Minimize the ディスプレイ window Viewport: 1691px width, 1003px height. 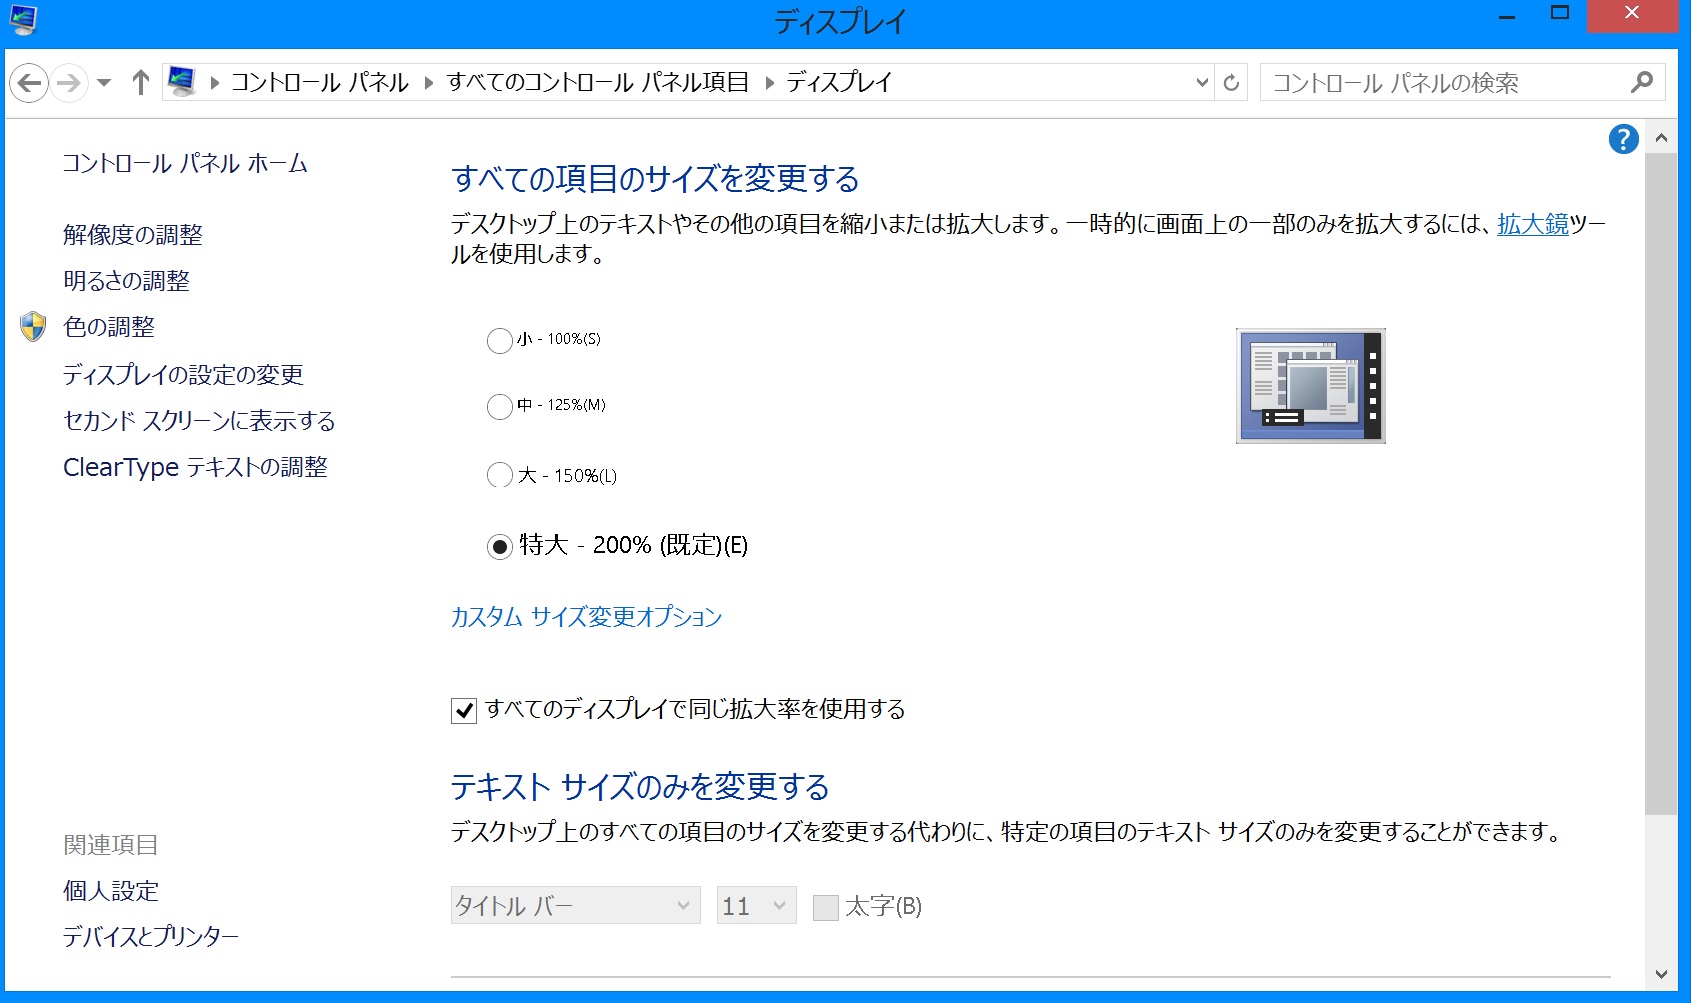[1507, 16]
